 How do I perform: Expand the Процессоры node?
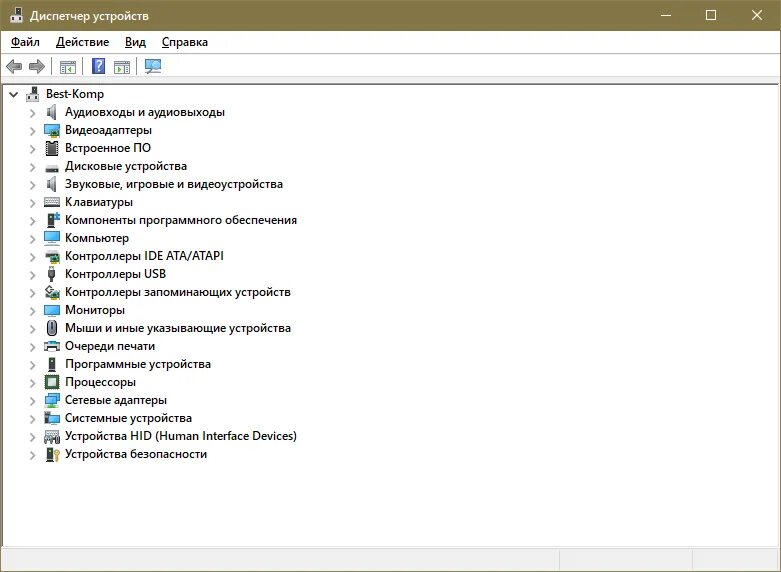(x=32, y=383)
